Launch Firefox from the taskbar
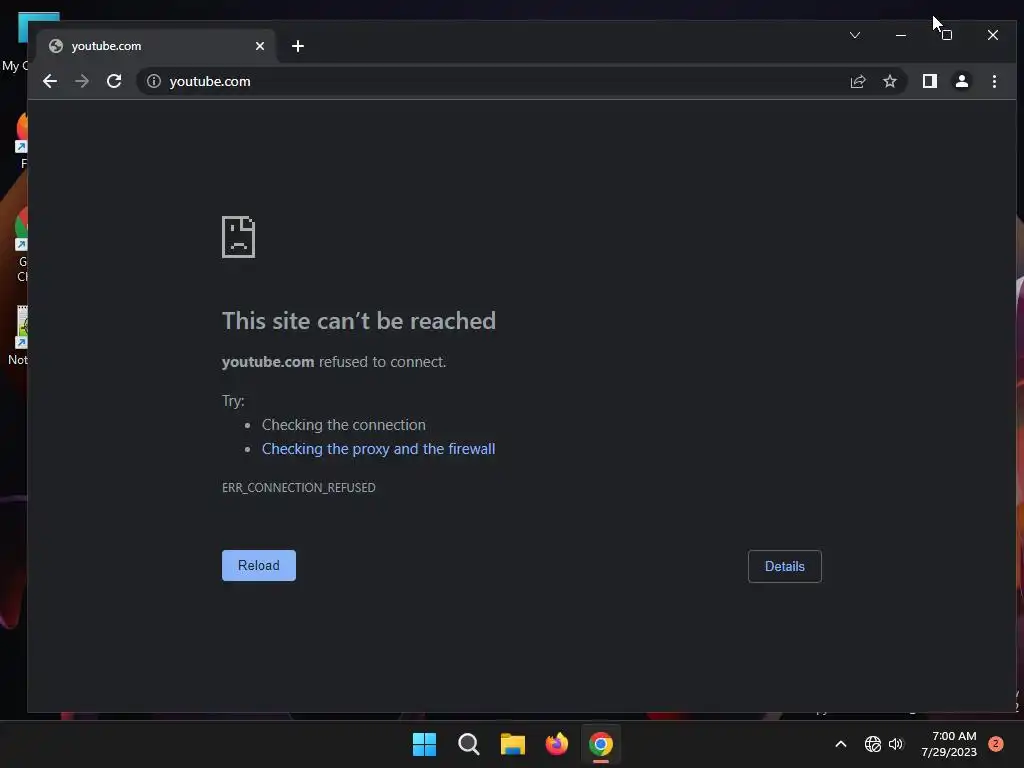Viewport: 1024px width, 768px height. 556,744
